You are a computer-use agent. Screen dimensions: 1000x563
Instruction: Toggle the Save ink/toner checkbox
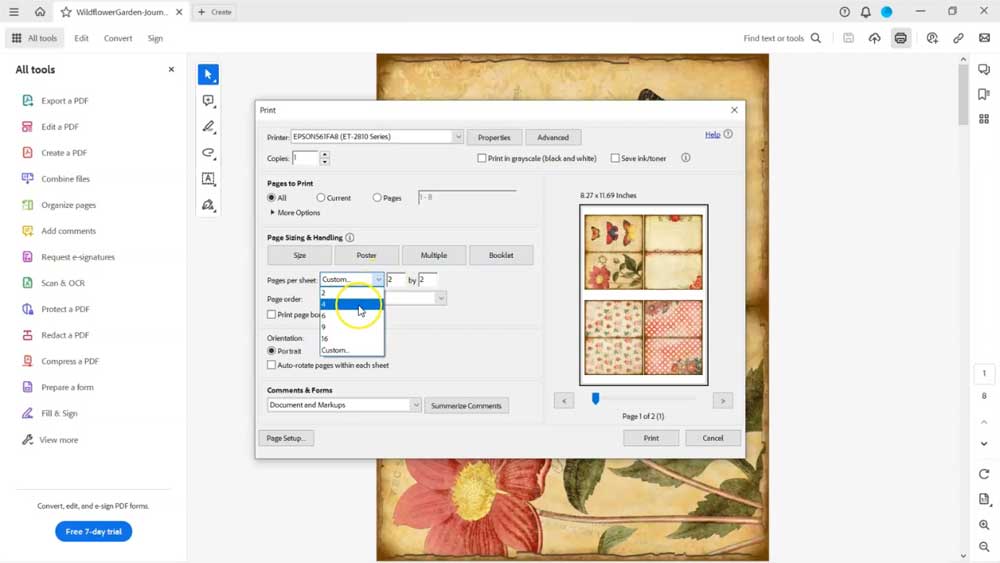point(615,158)
